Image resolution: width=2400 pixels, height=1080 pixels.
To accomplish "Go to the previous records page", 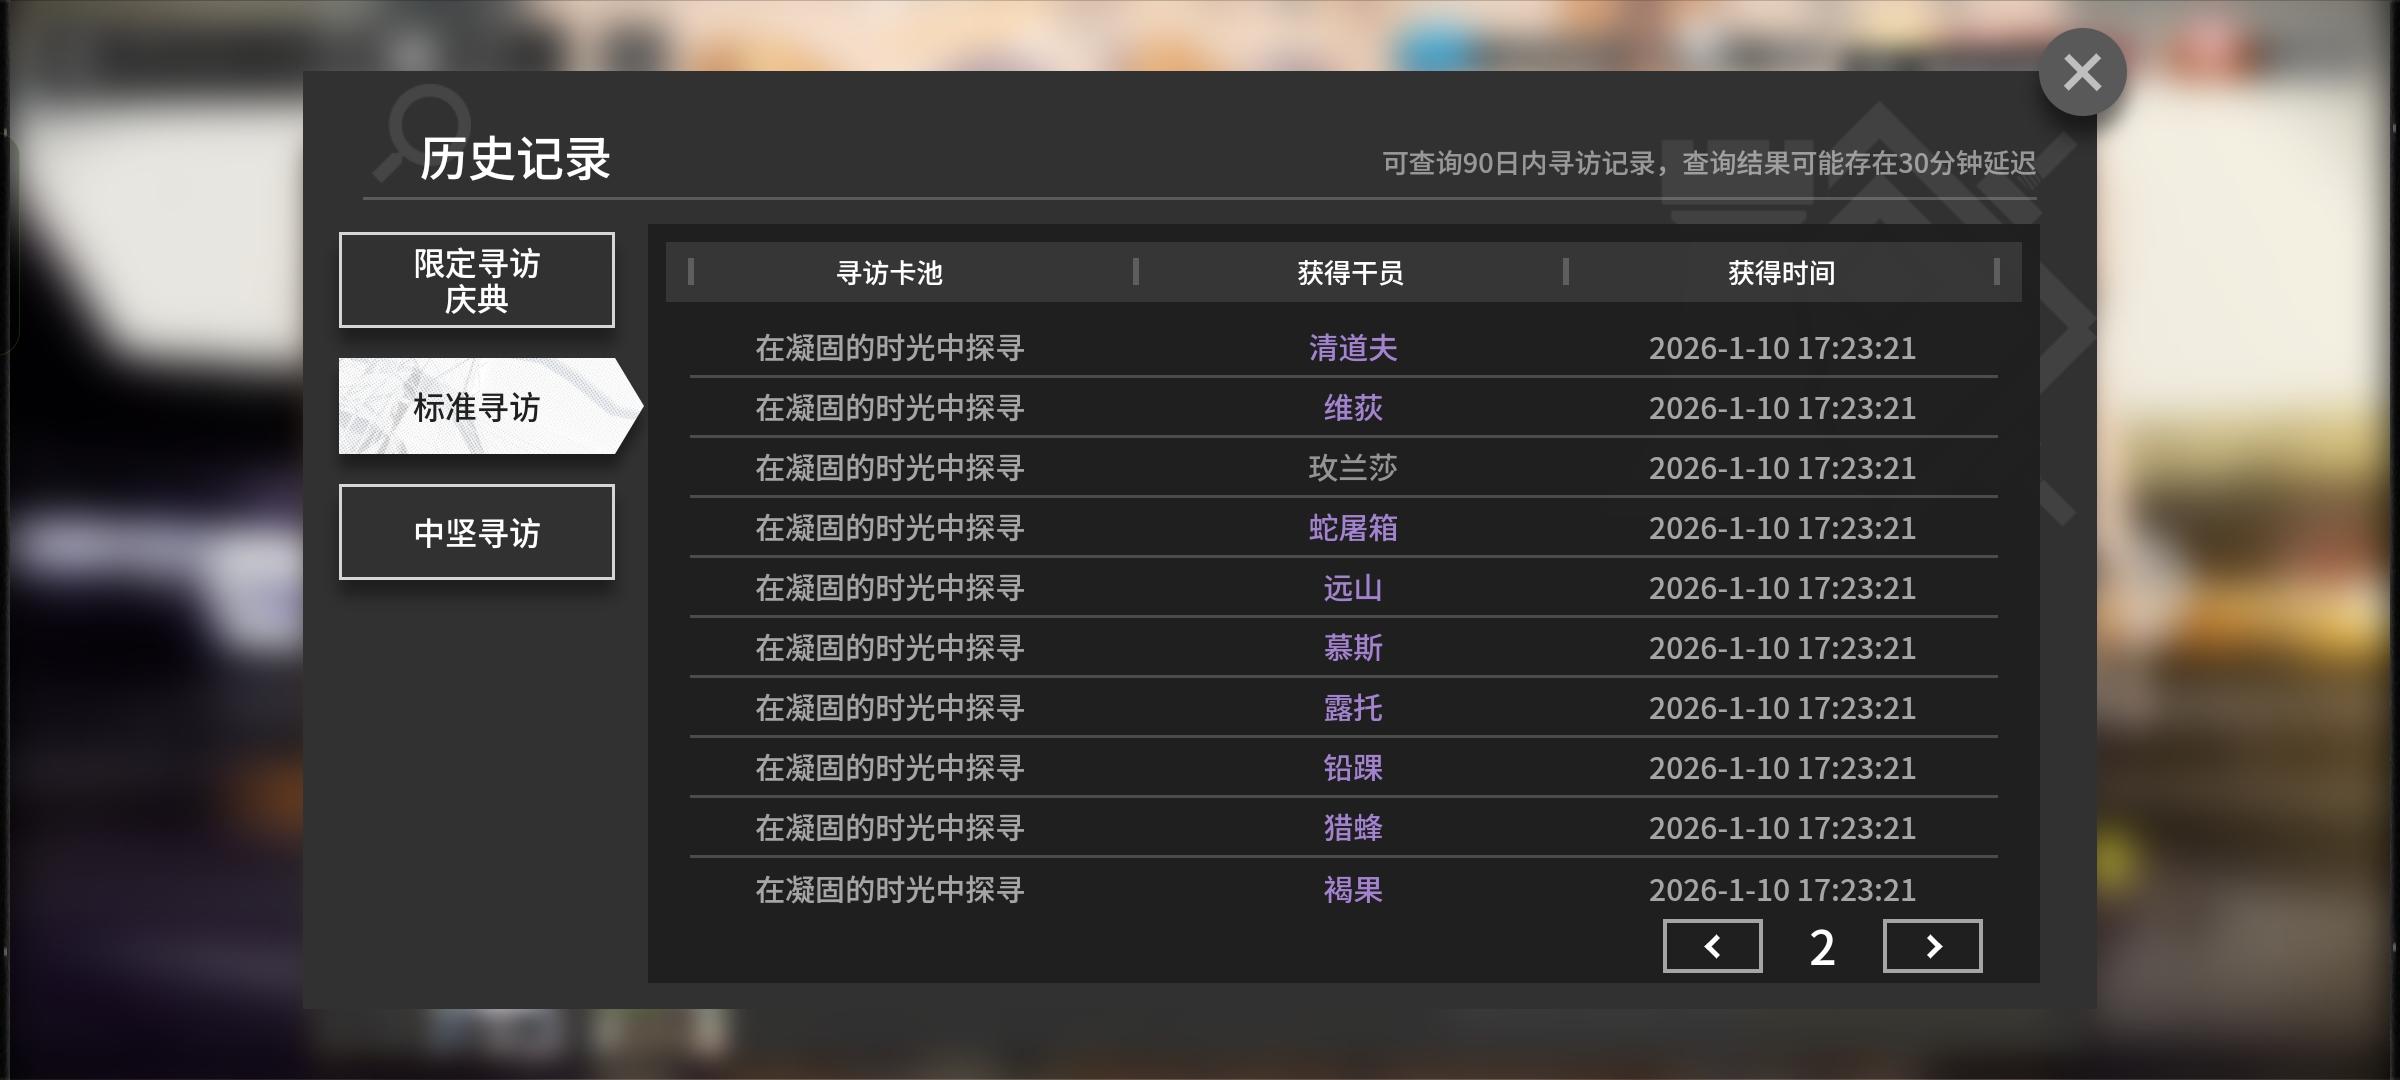I will pos(1712,946).
